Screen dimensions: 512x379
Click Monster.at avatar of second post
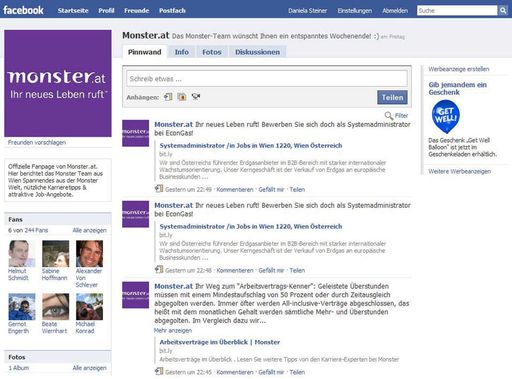tap(135, 214)
